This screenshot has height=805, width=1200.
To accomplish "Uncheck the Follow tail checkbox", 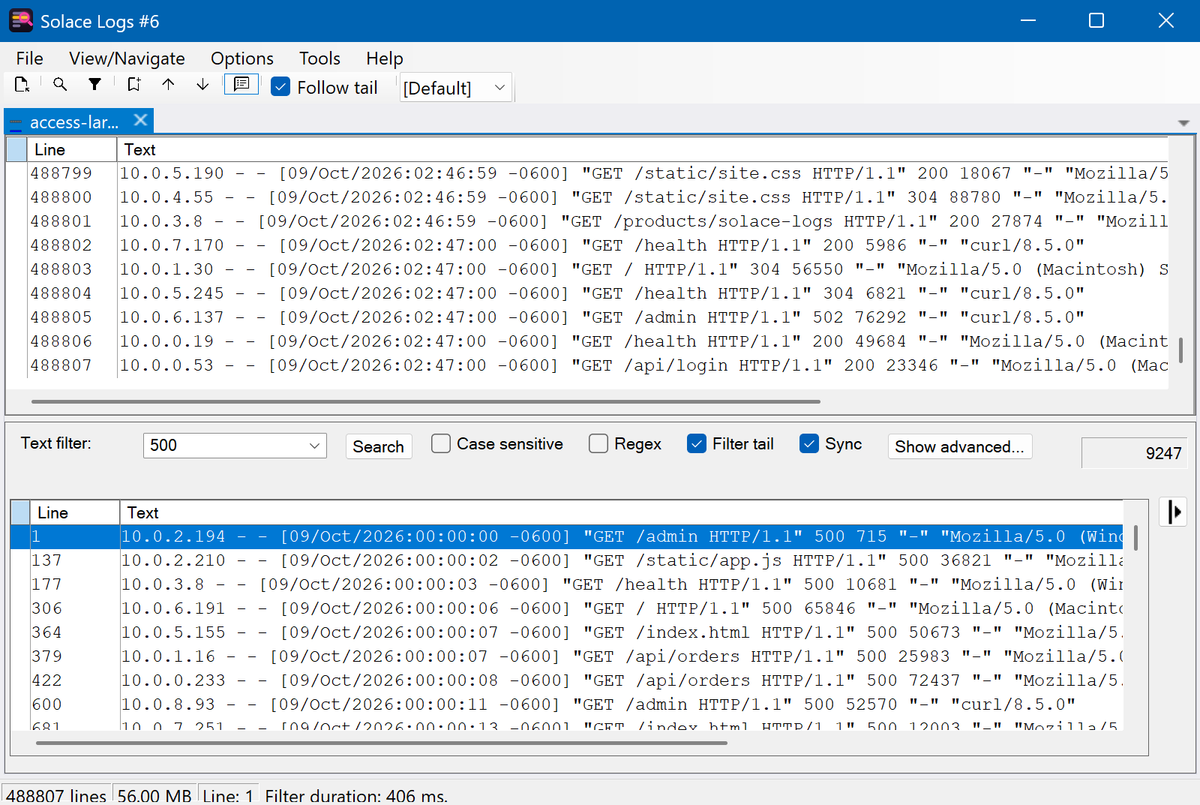I will tap(281, 87).
